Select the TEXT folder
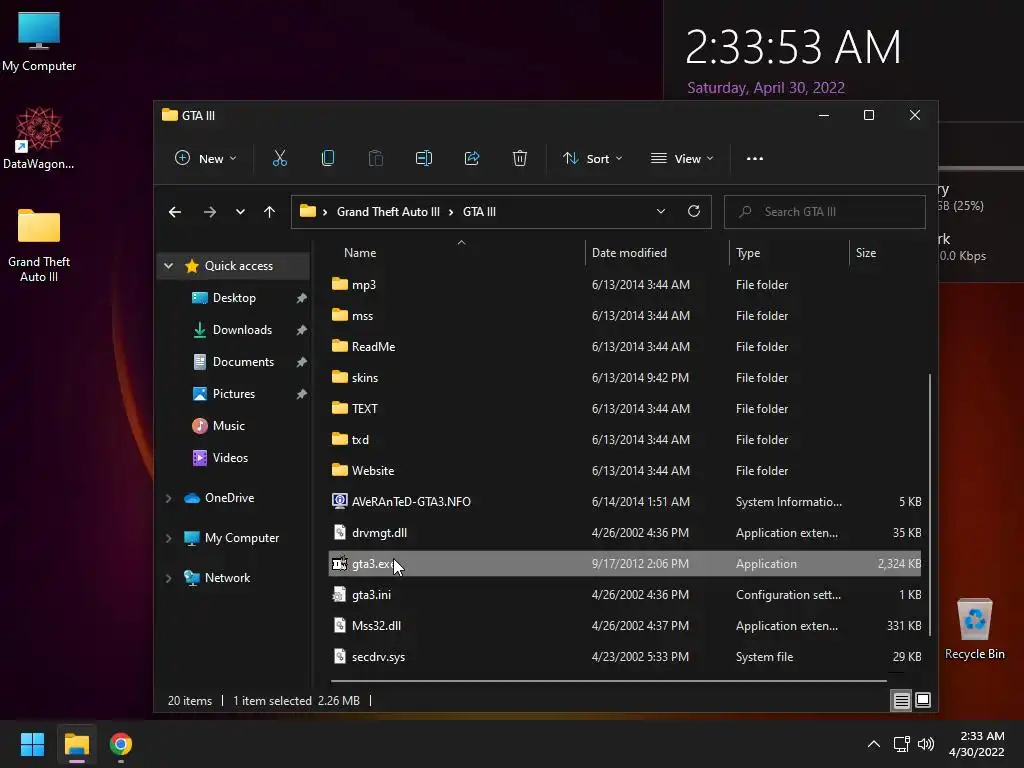 click(624, 409)
